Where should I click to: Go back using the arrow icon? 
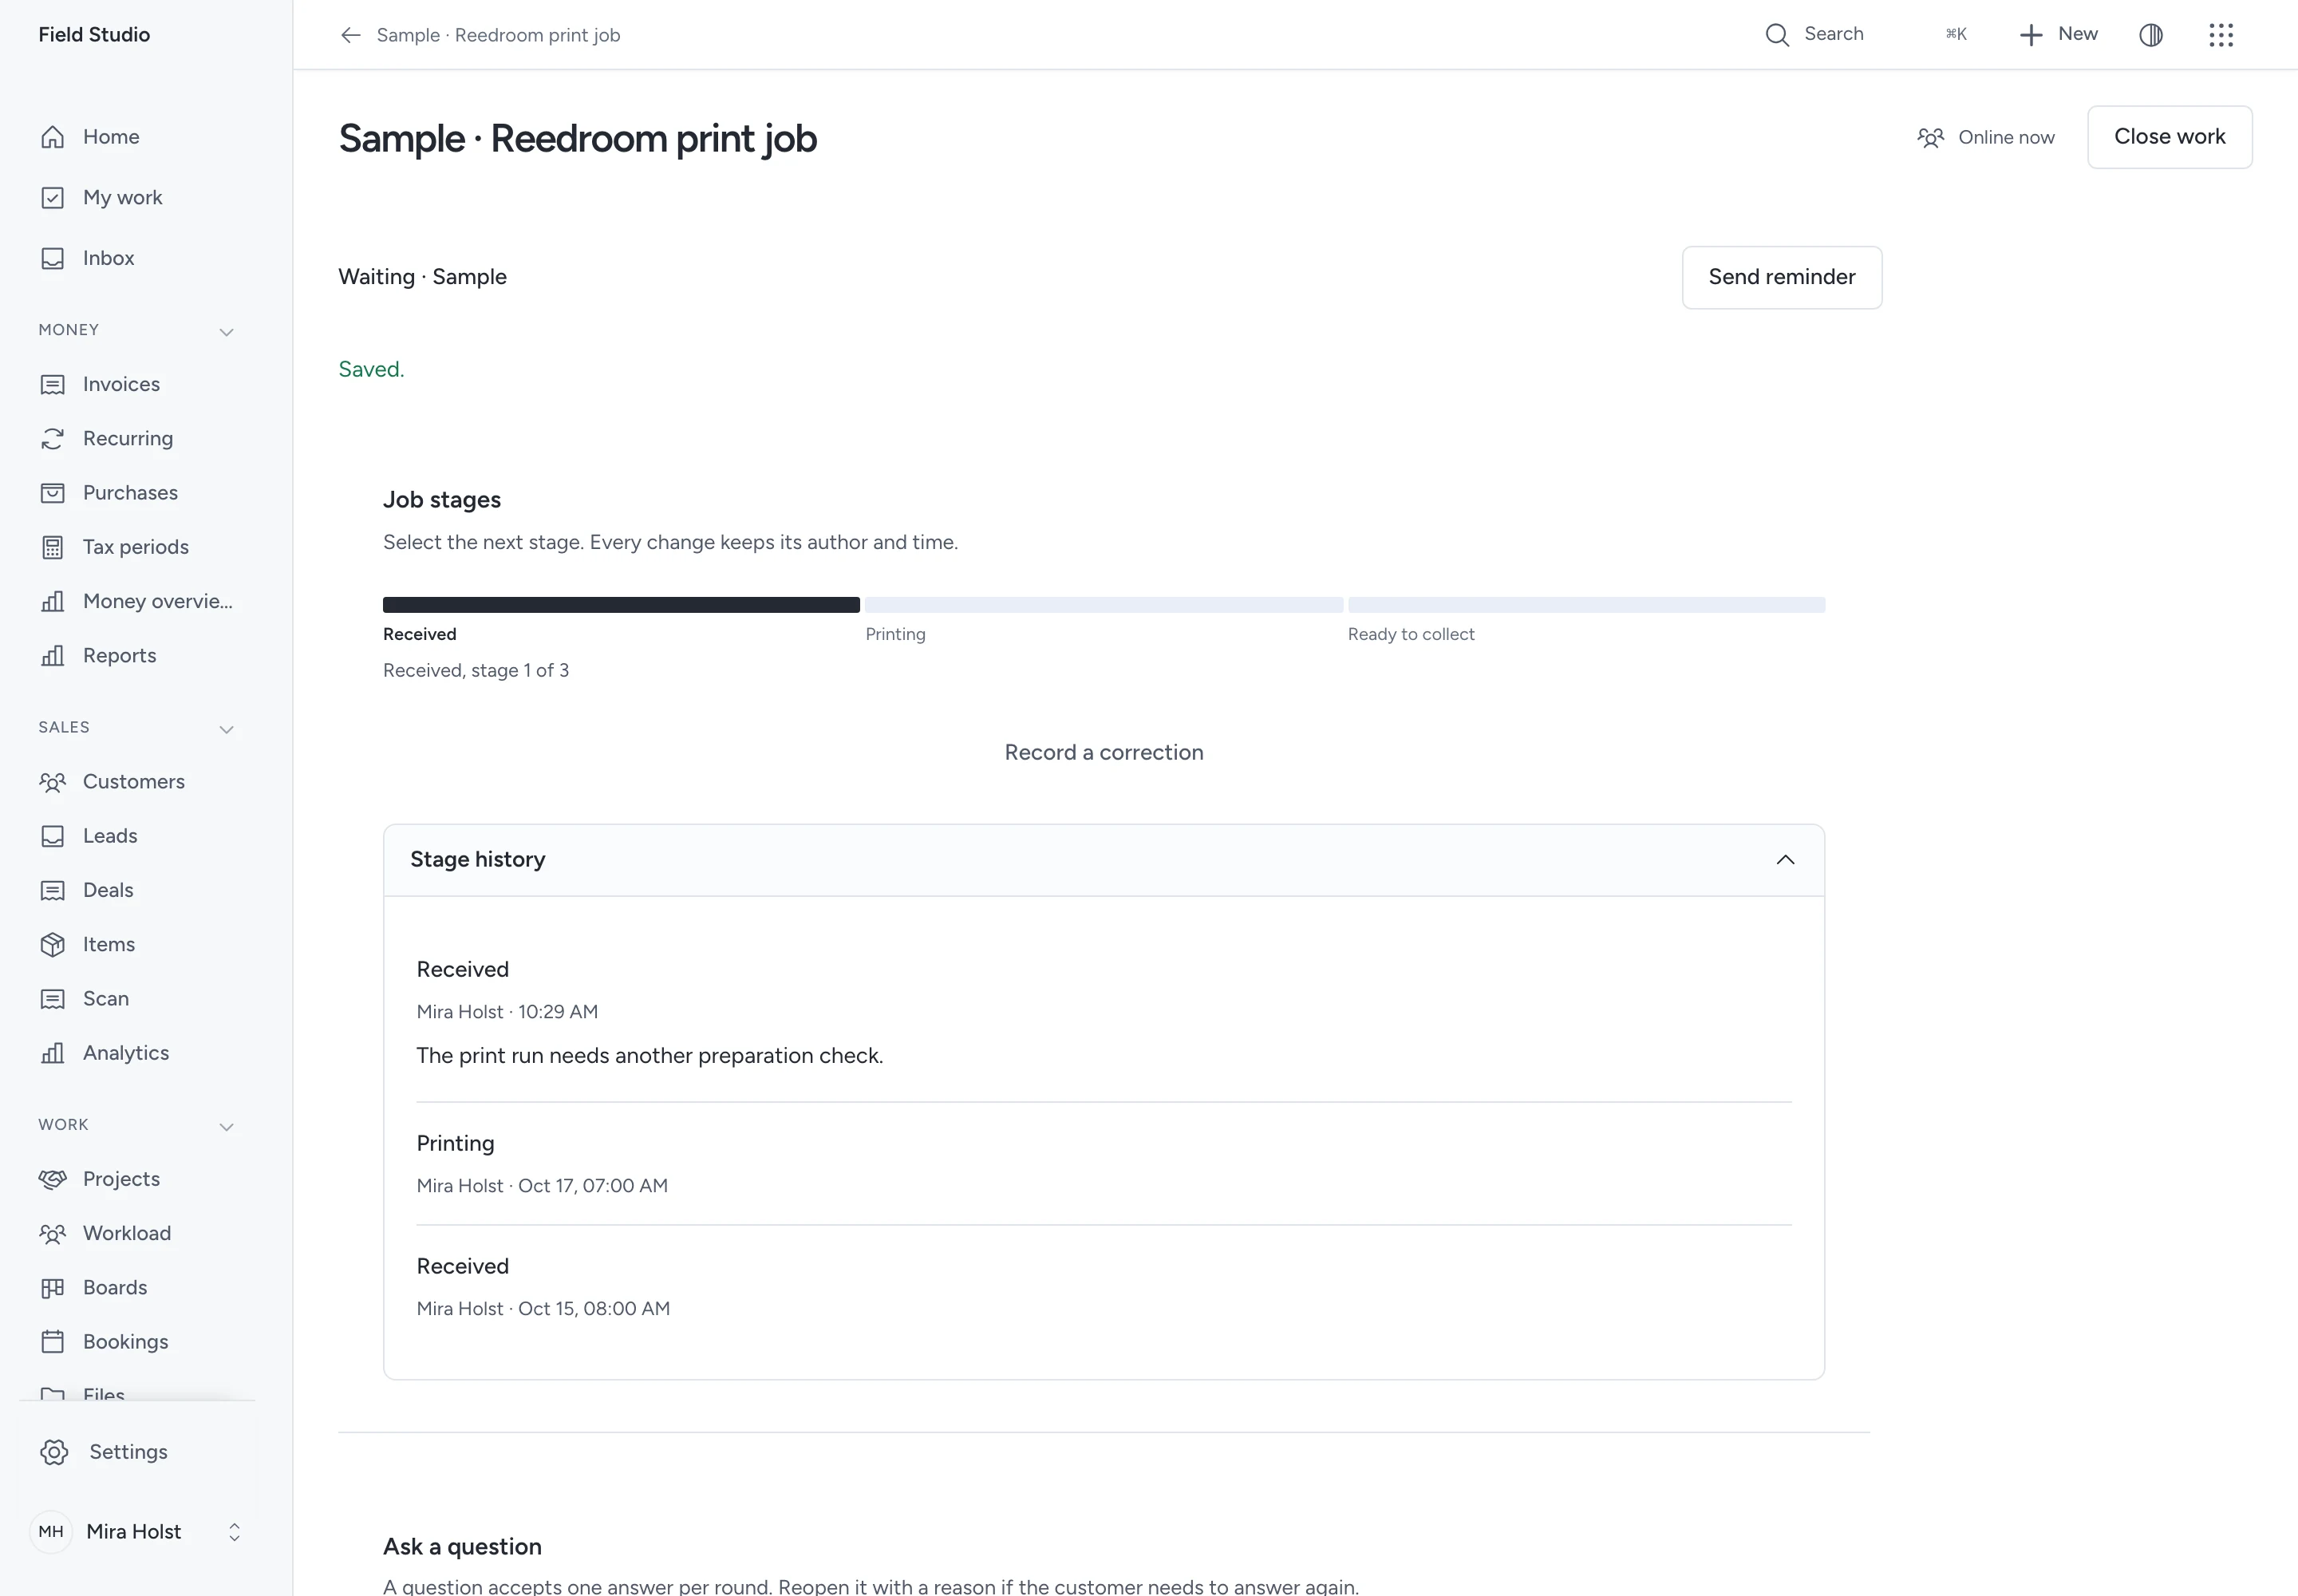pos(350,35)
